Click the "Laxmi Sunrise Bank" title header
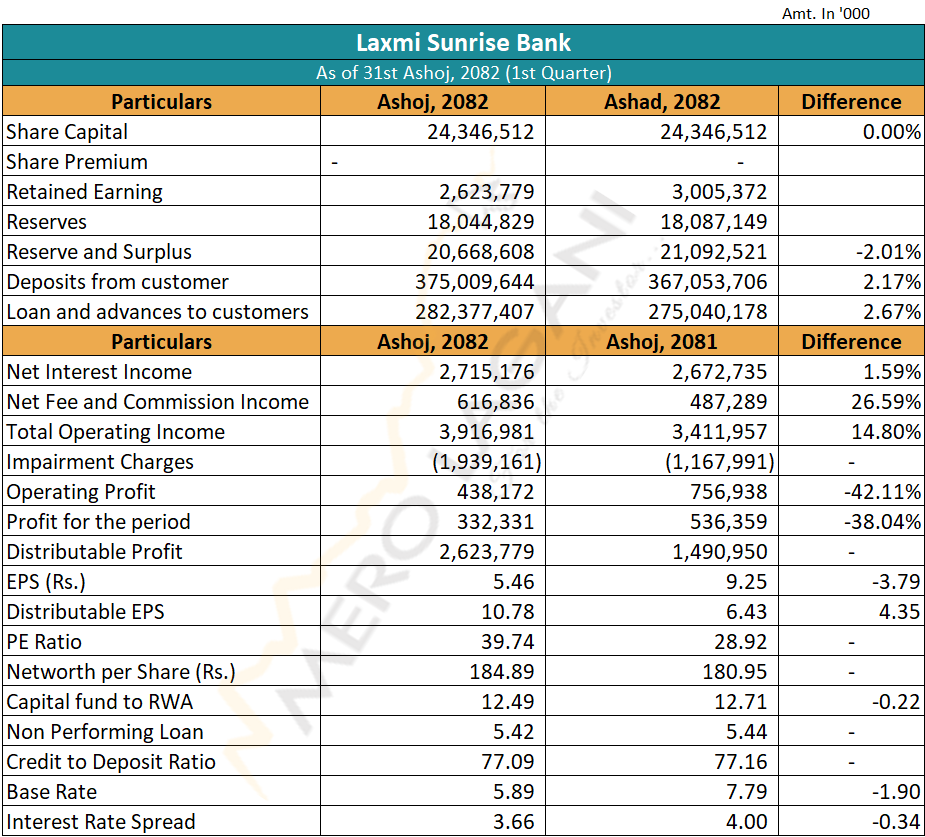 point(463,43)
